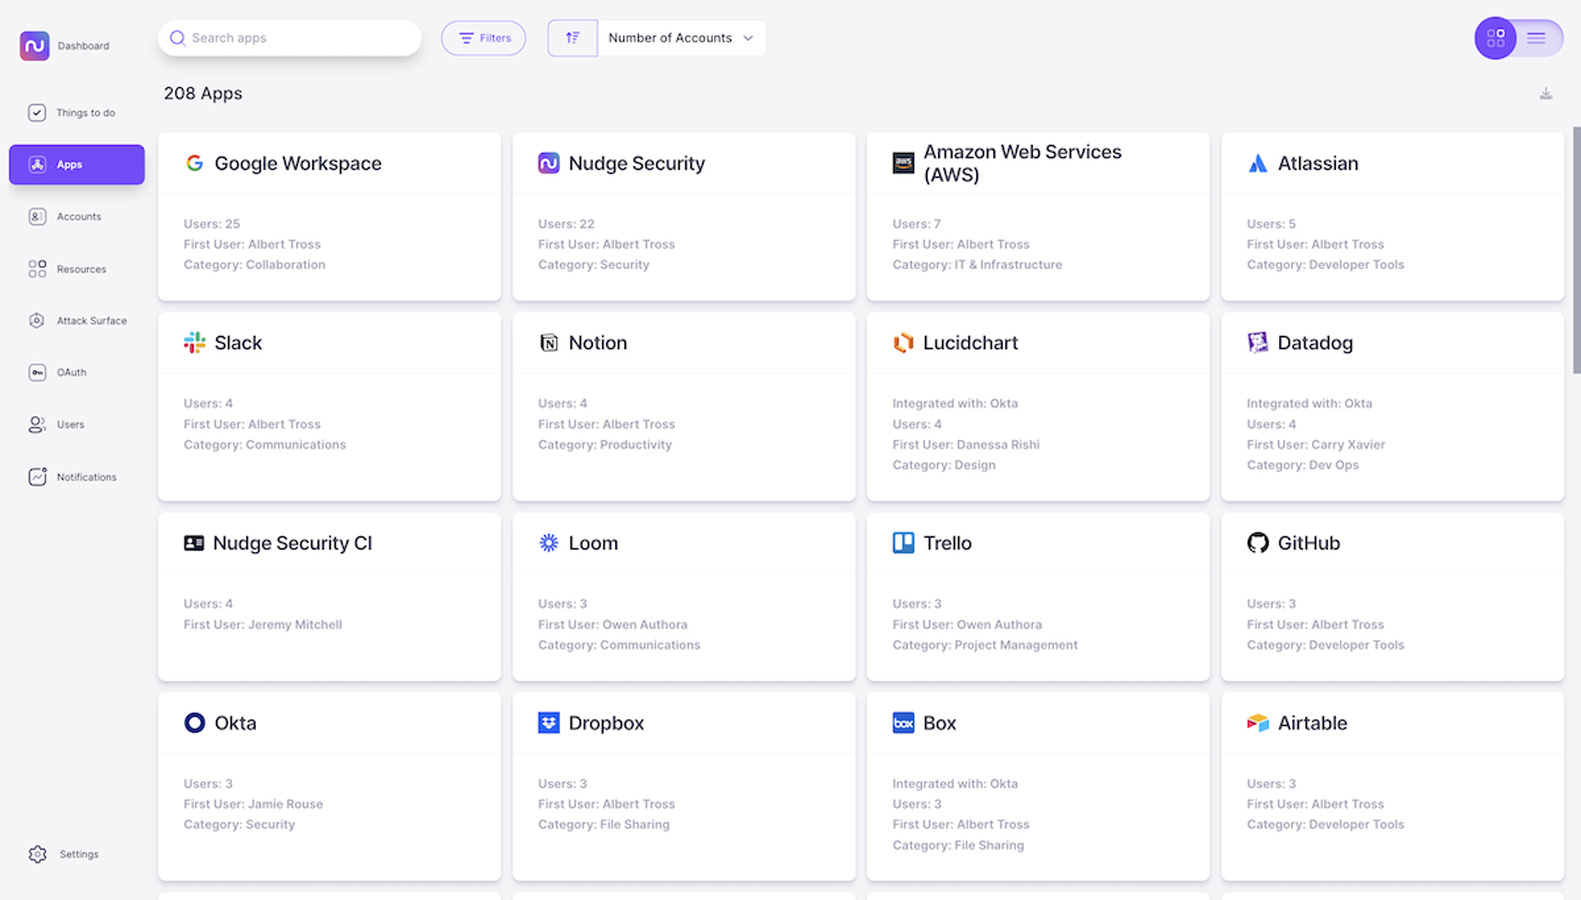This screenshot has width=1581, height=900.
Task: Open the Number of Accounts sort dropdown
Action: tap(681, 38)
